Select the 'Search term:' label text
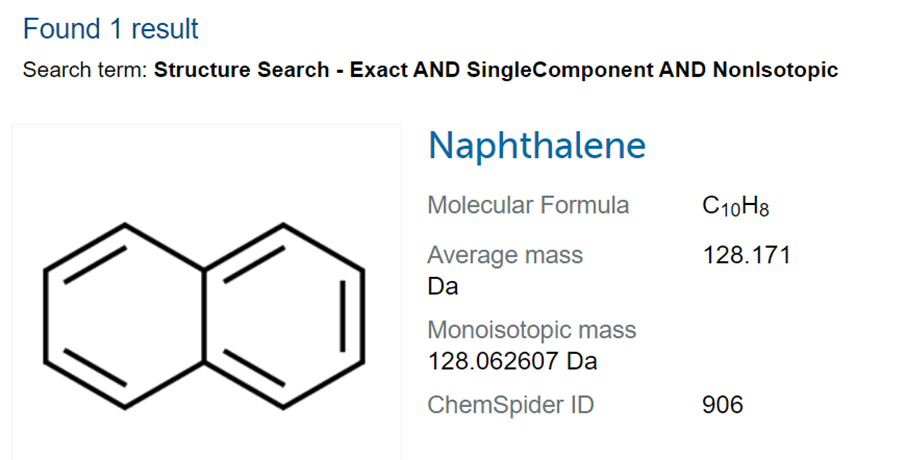Image resolution: width=905 pixels, height=460 pixels. pyautogui.click(x=85, y=70)
